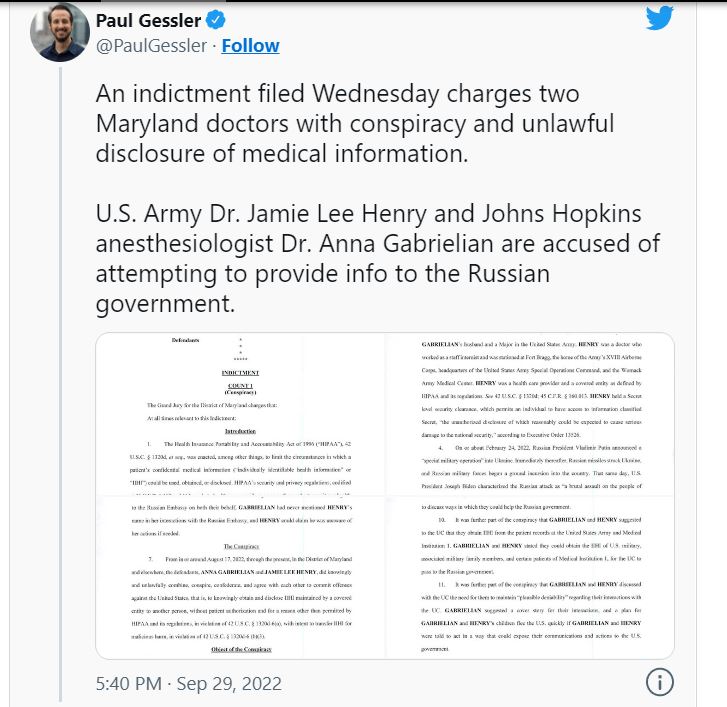727x707 pixels.
Task: Click the underlined INDICTMENT heading in the document
Action: tap(240, 372)
